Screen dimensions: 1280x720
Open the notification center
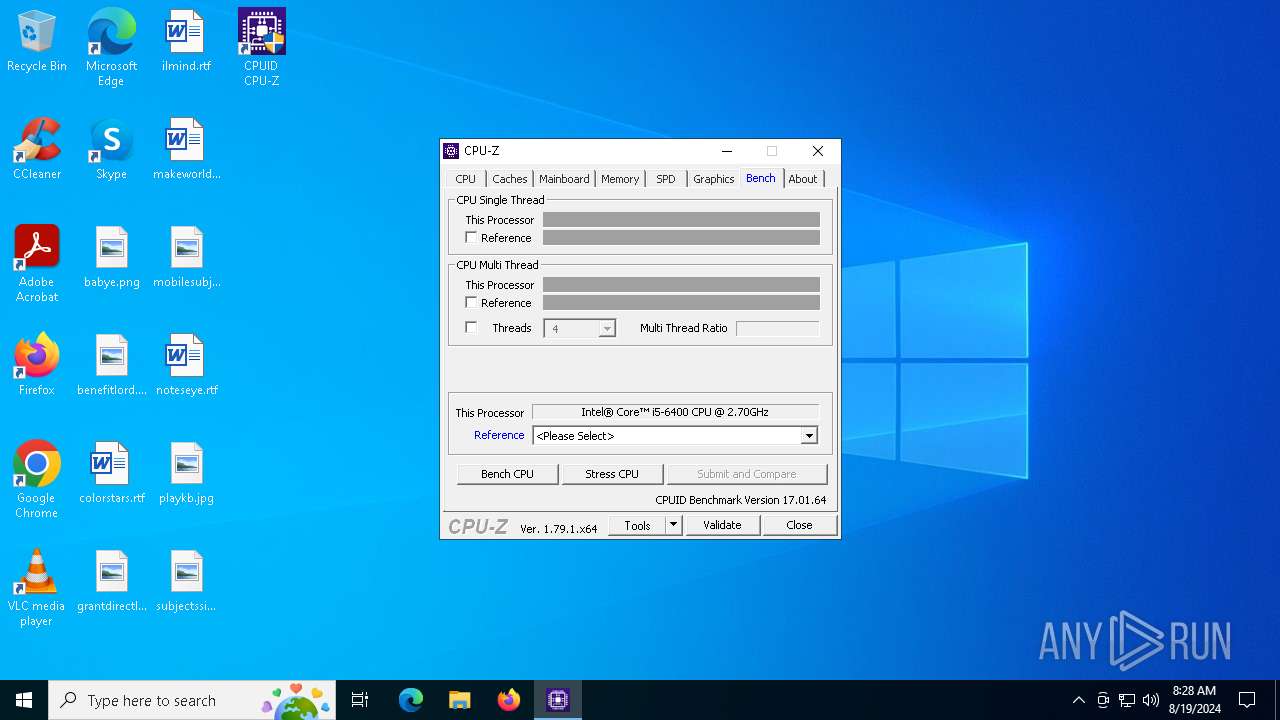point(1247,700)
